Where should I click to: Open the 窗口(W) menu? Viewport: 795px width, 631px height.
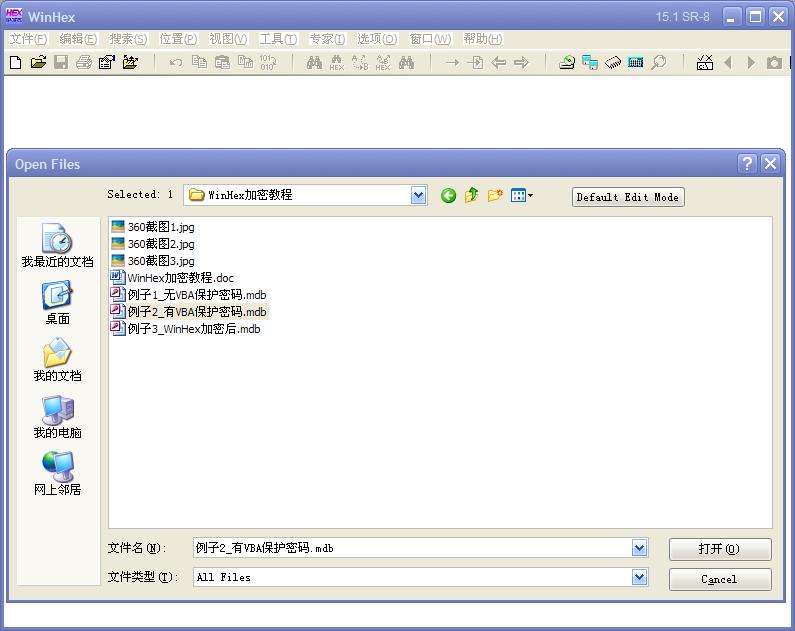click(430, 39)
